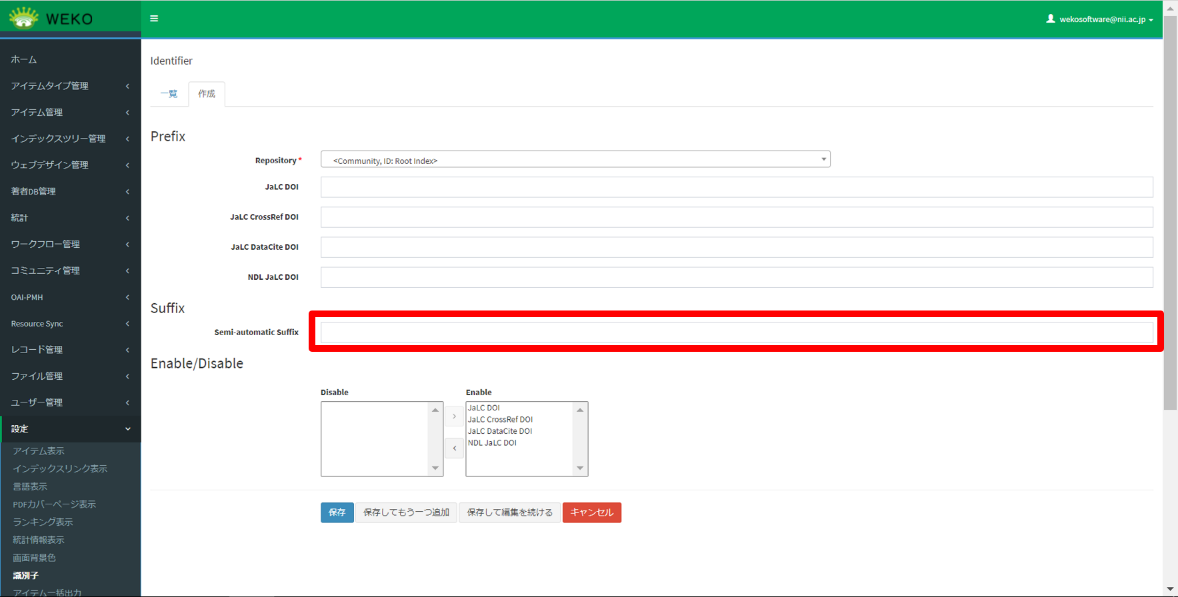Image resolution: width=1178 pixels, height=597 pixels.
Task: Select JaLC CrossRef DOI in Enable list
Action: (500, 420)
